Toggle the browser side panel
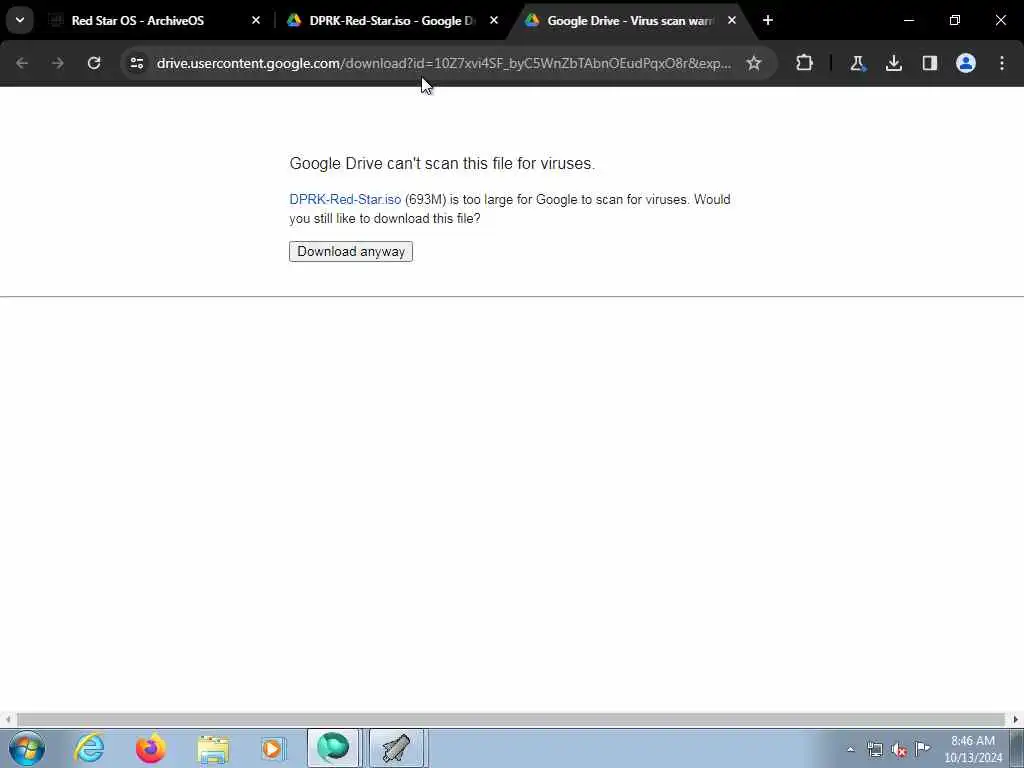This screenshot has height=768, width=1024. pyautogui.click(x=930, y=63)
